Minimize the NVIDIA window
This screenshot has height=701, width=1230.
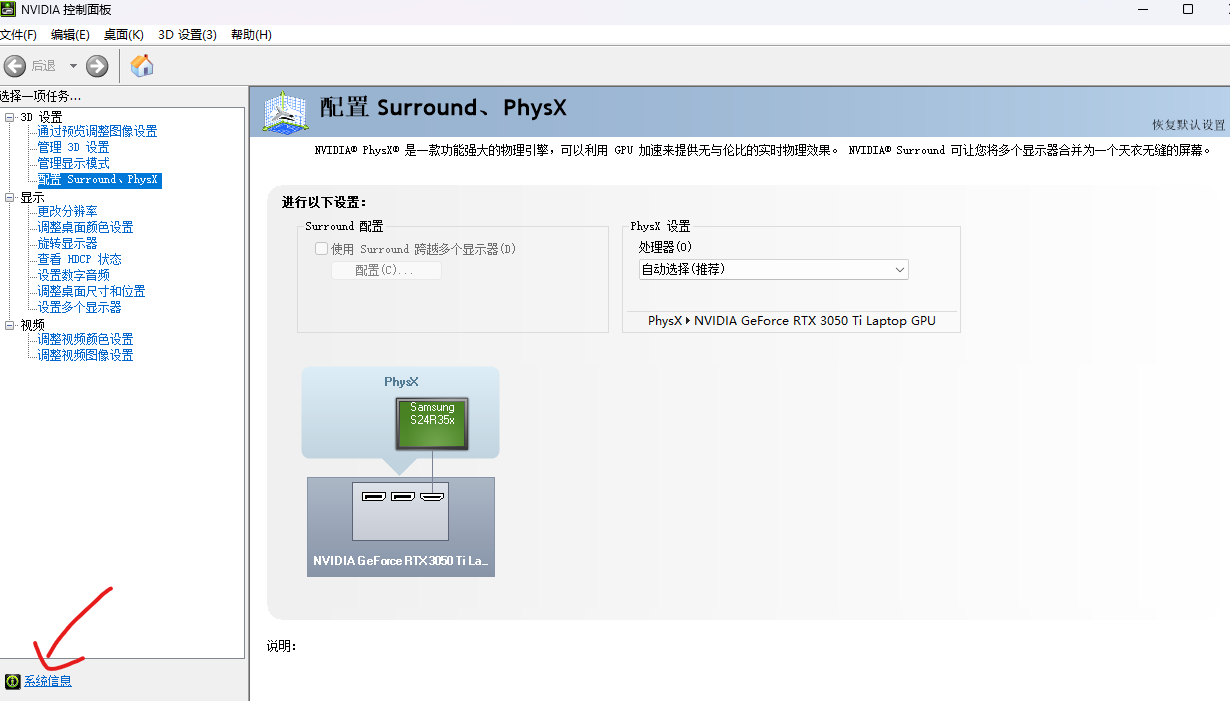coord(1142,9)
